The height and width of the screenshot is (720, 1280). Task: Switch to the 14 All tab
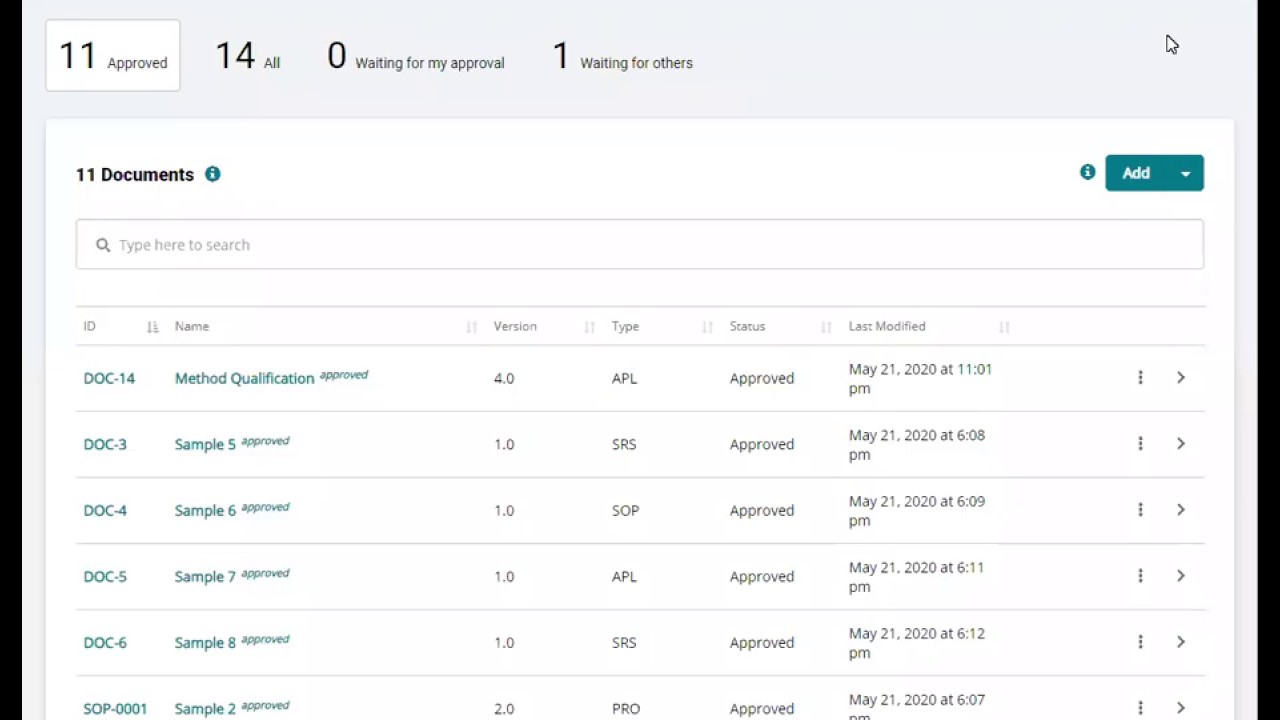[x=248, y=56]
